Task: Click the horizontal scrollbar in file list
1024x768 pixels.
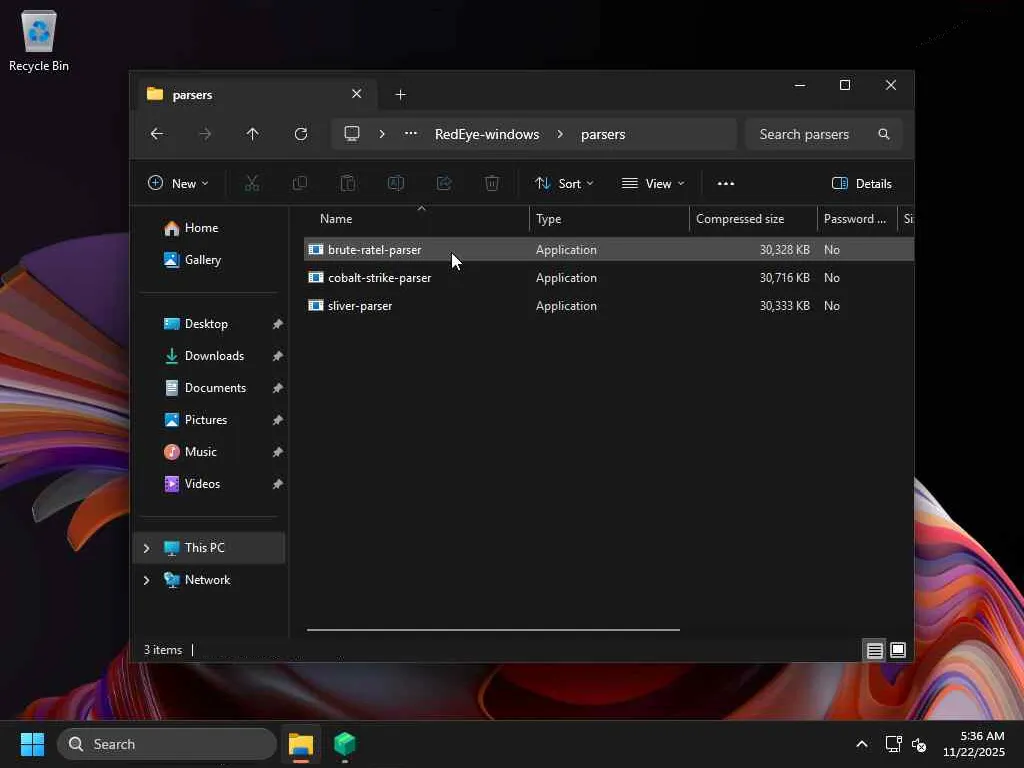Action: 493,630
